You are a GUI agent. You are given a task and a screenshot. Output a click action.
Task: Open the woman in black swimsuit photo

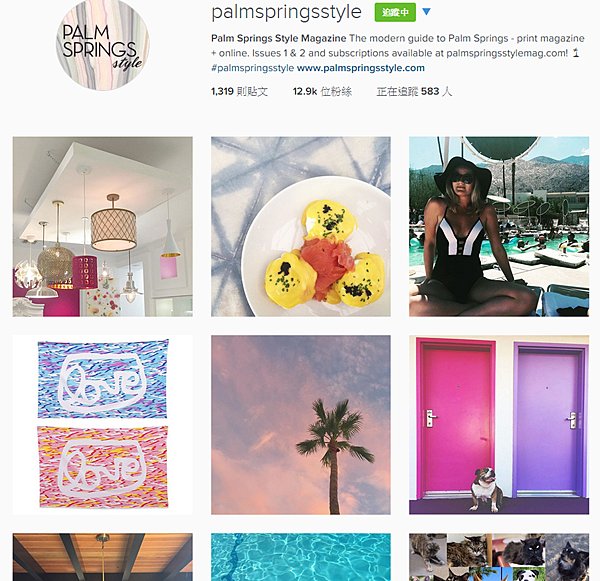tap(499, 227)
